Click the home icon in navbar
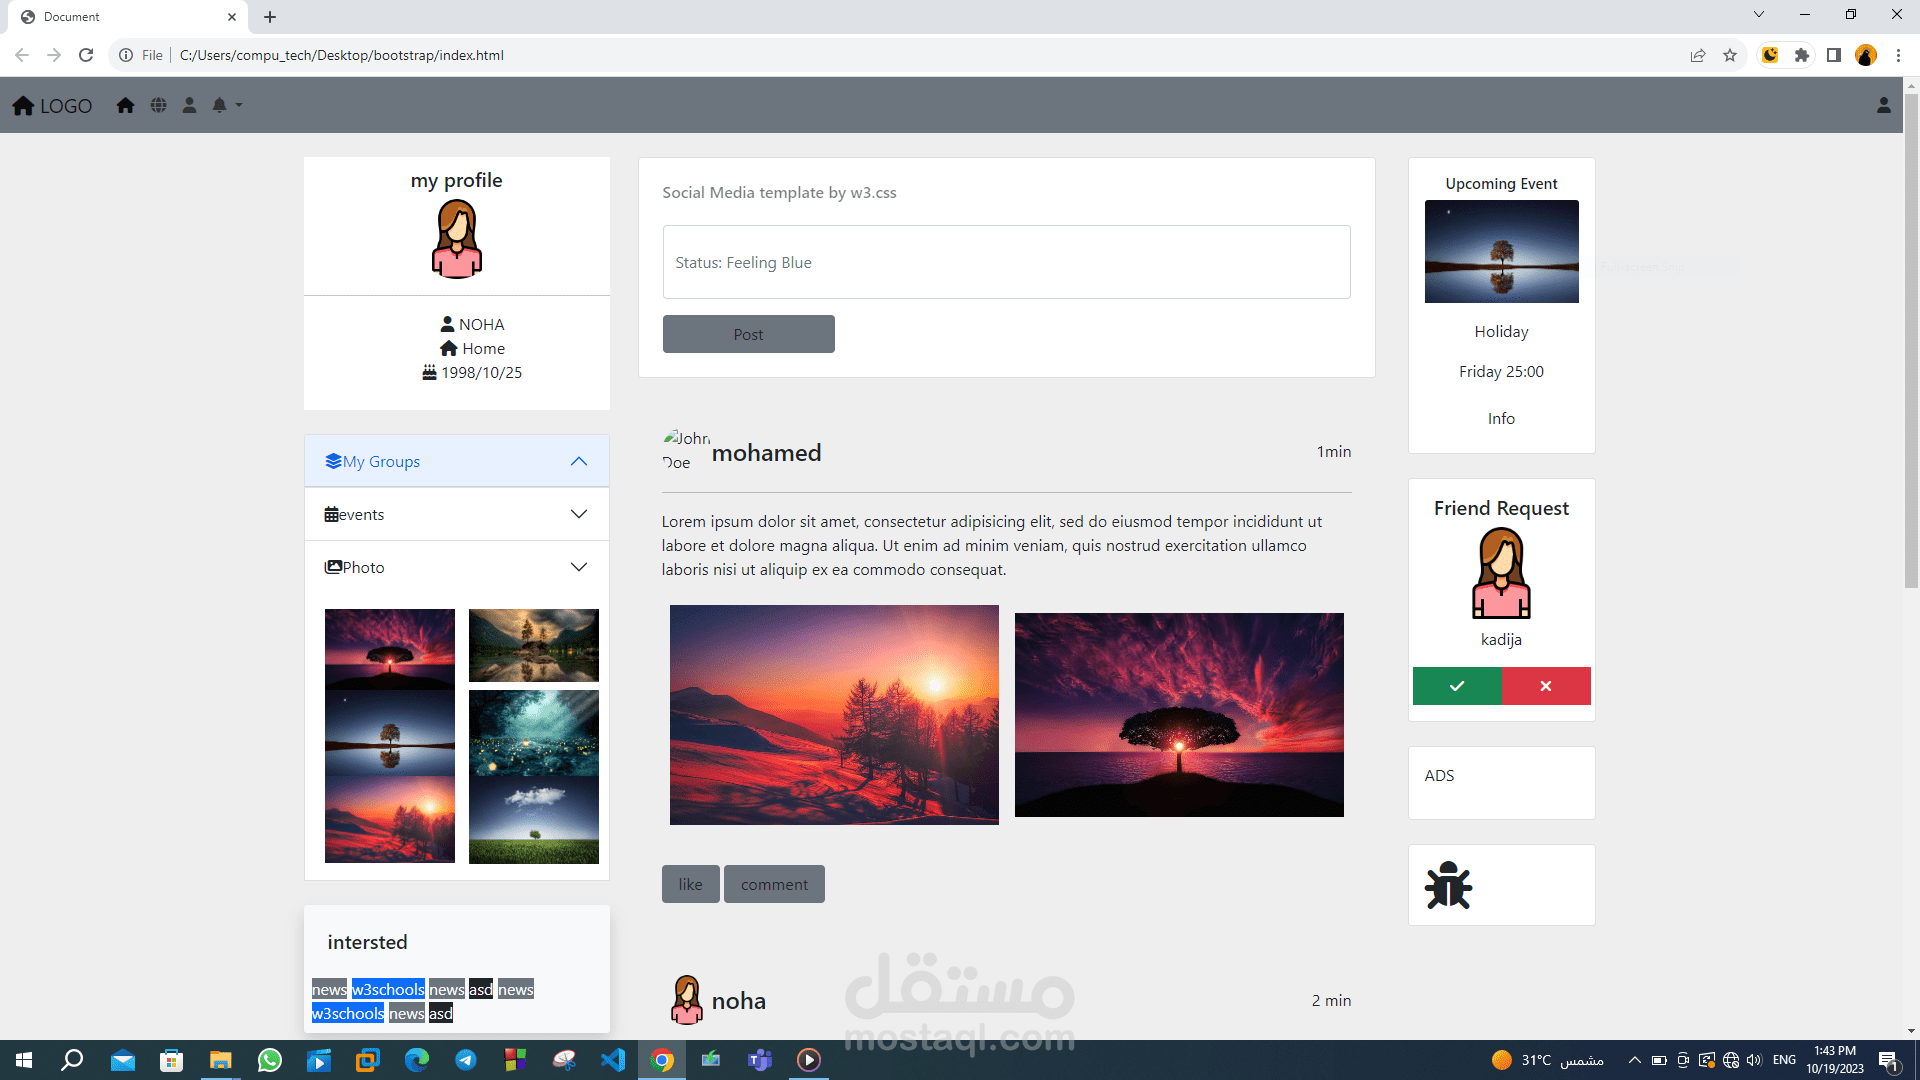Screen dimensions: 1920x1080 point(125,105)
